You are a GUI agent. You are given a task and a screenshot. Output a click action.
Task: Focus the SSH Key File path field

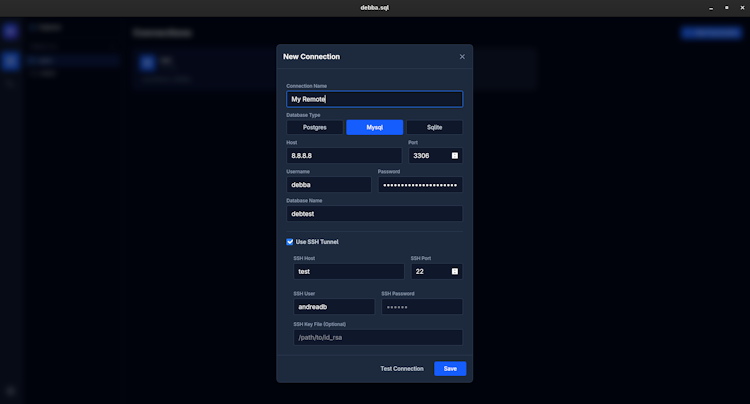coord(378,337)
